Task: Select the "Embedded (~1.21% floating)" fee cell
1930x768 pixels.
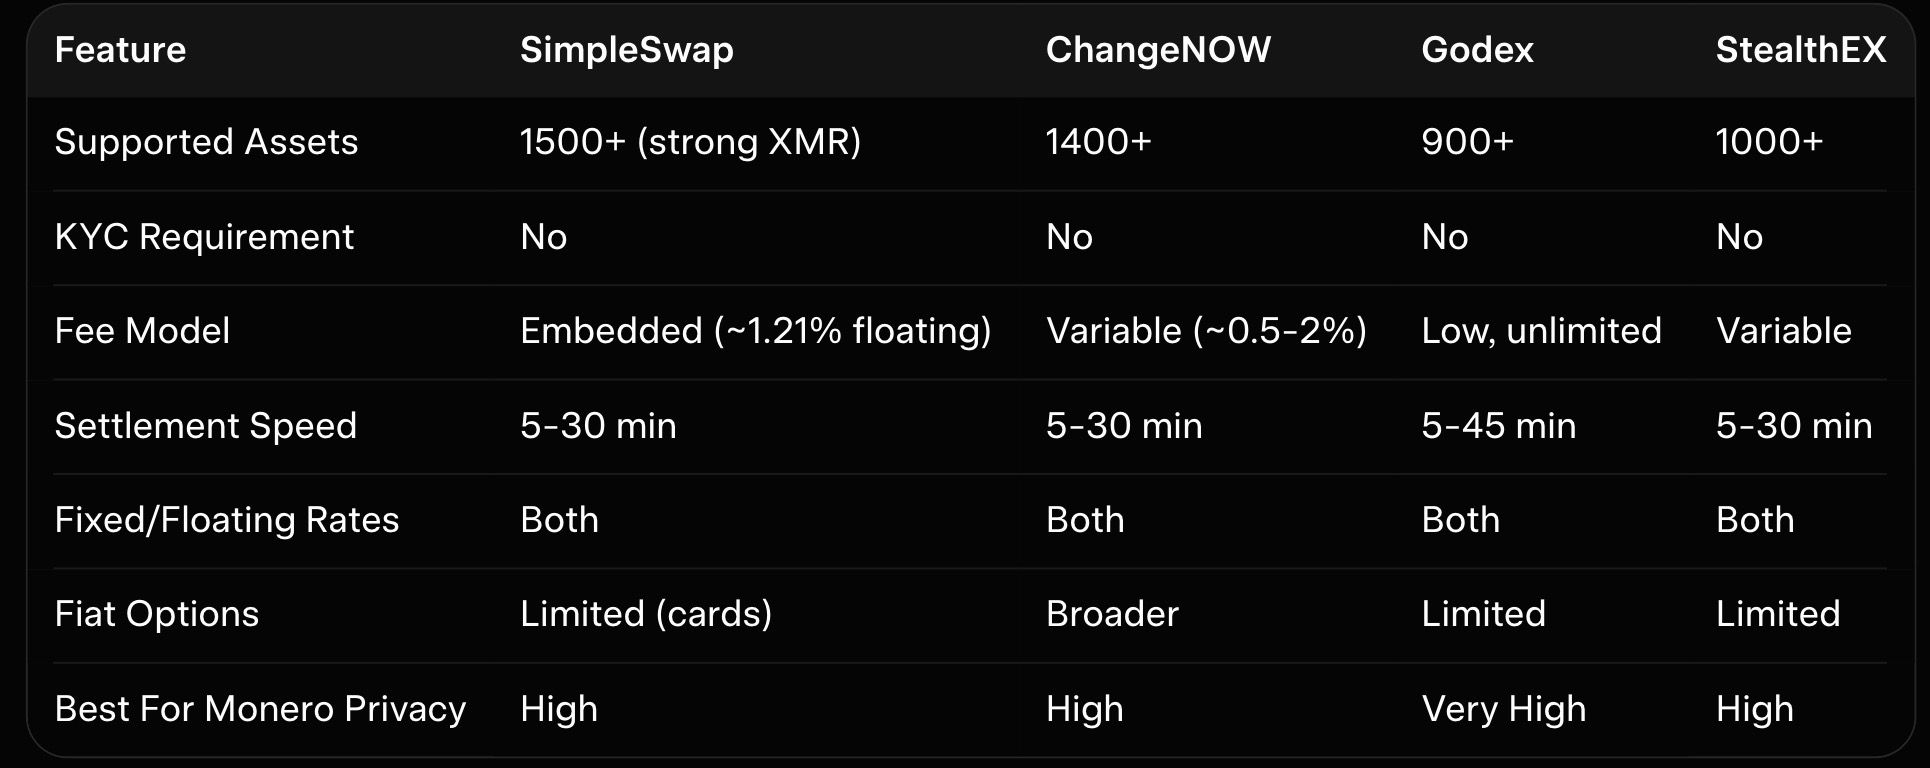Action: [755, 331]
